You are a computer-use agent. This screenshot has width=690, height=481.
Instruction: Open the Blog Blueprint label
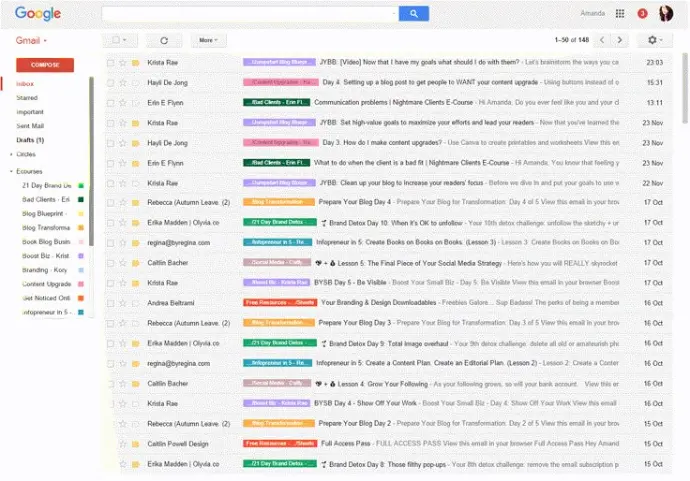[44, 213]
